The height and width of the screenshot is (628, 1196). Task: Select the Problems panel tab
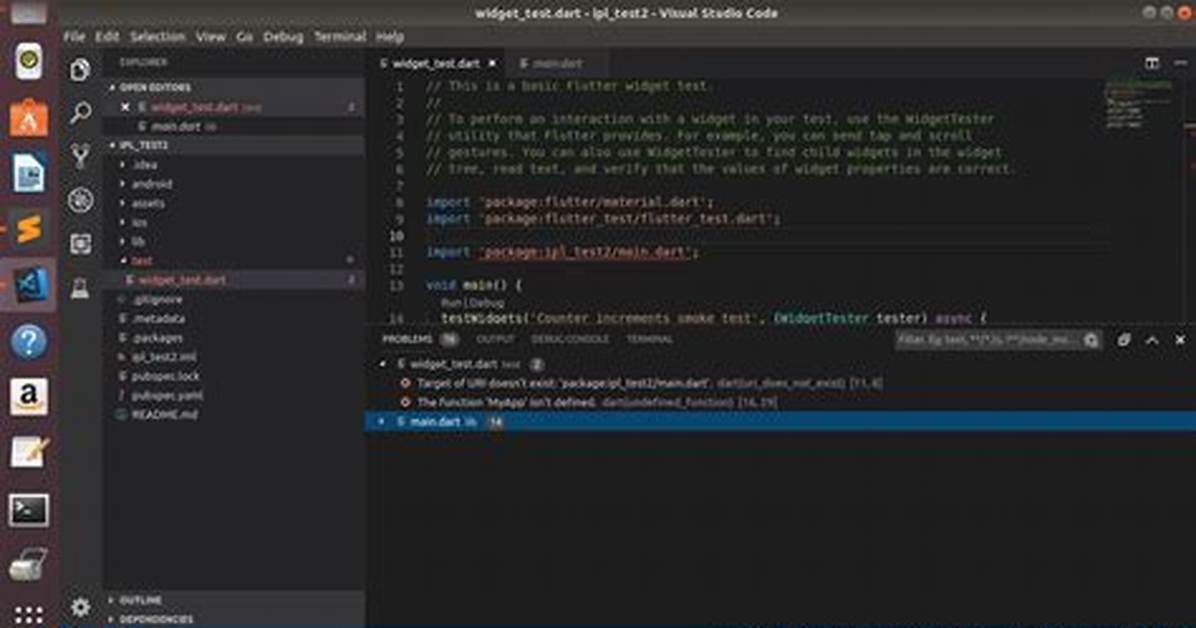coord(407,339)
